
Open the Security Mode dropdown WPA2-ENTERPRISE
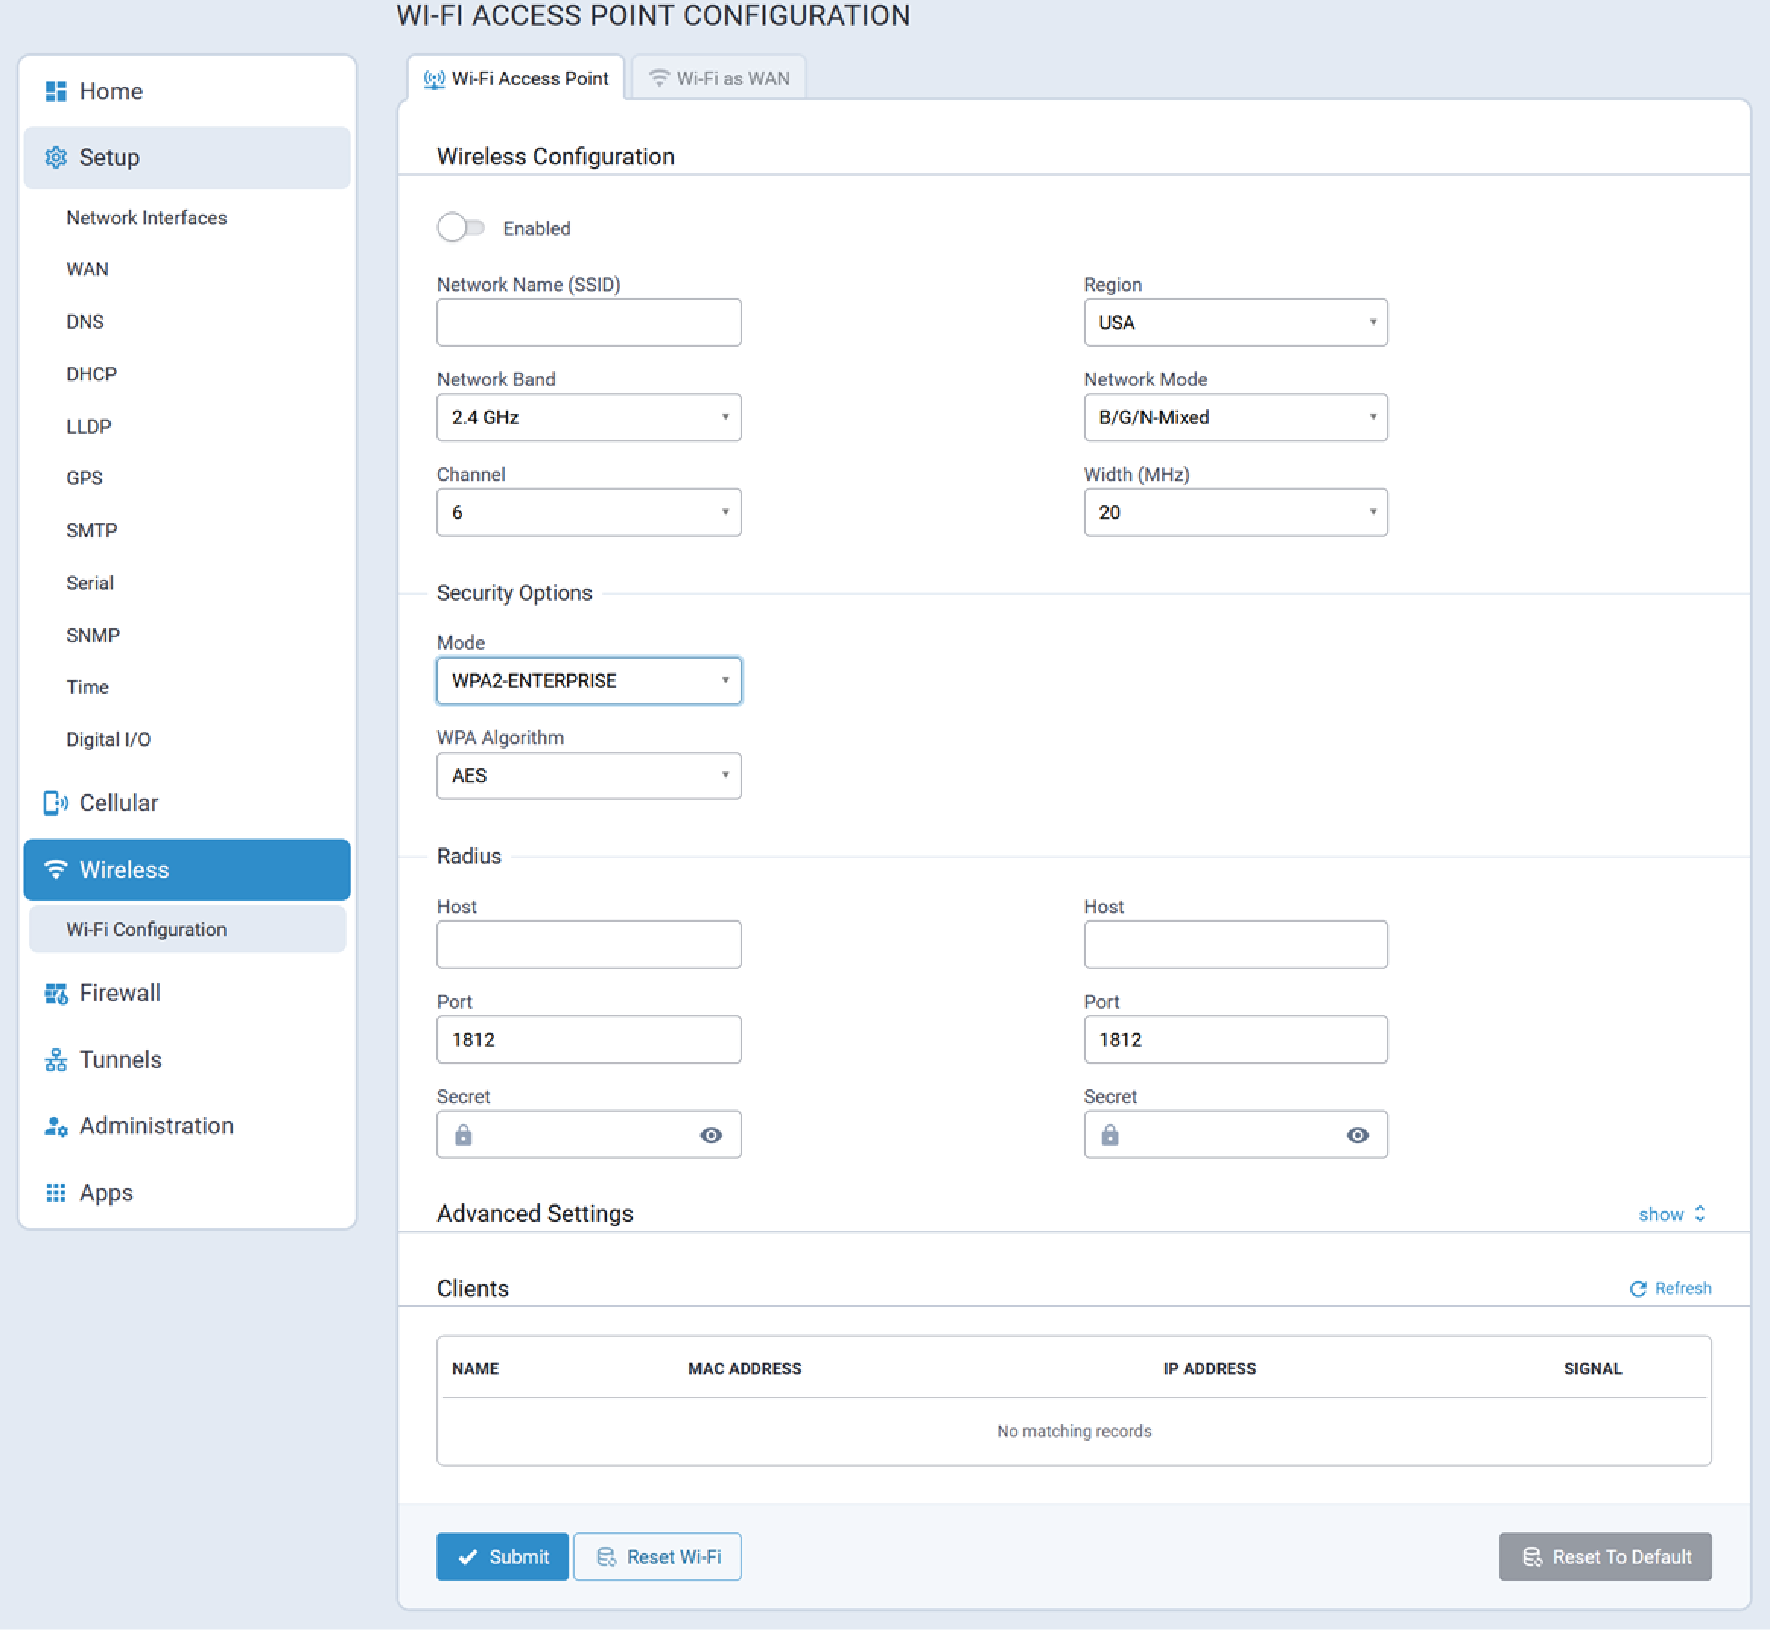point(589,681)
